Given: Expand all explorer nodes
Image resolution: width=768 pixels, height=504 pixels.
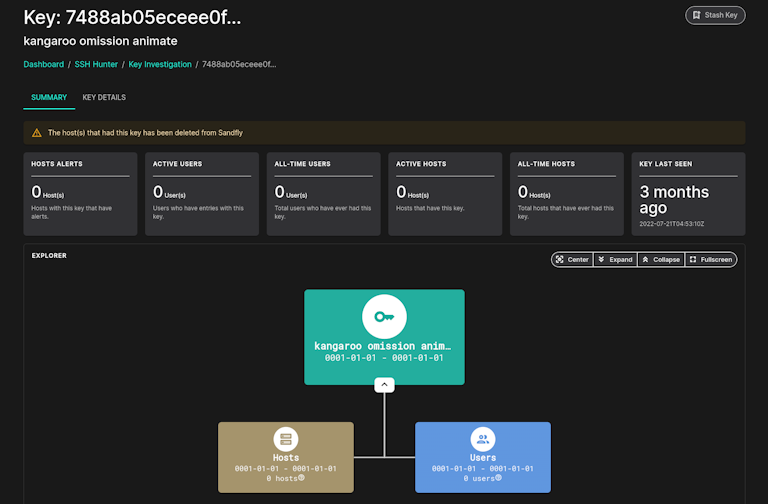Looking at the screenshot, I should tap(615, 259).
